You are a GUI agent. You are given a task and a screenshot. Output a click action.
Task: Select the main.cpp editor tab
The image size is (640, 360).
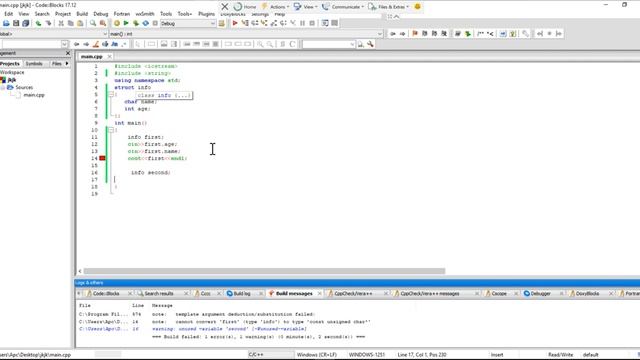pyautogui.click(x=91, y=56)
